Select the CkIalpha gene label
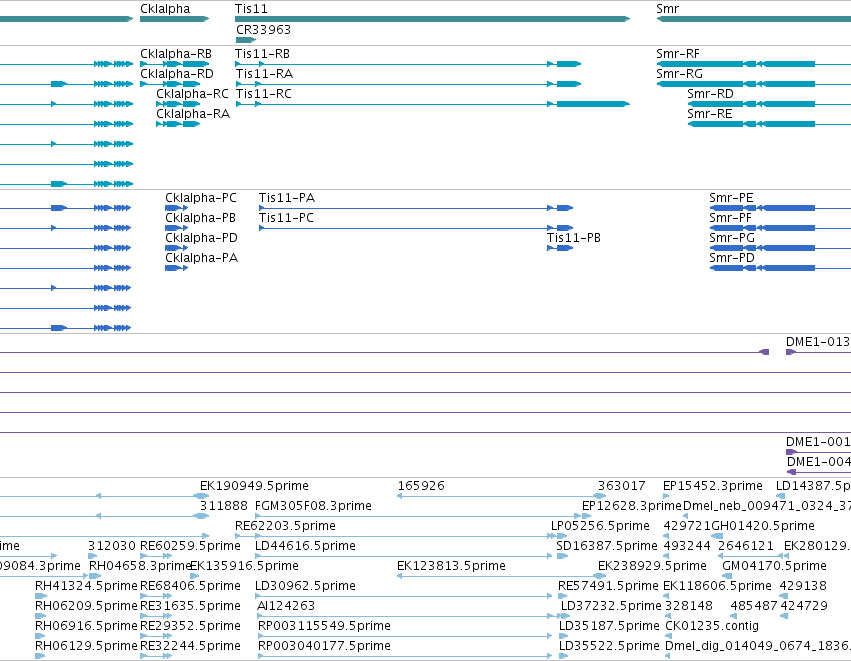The height and width of the screenshot is (661, 851). click(165, 9)
